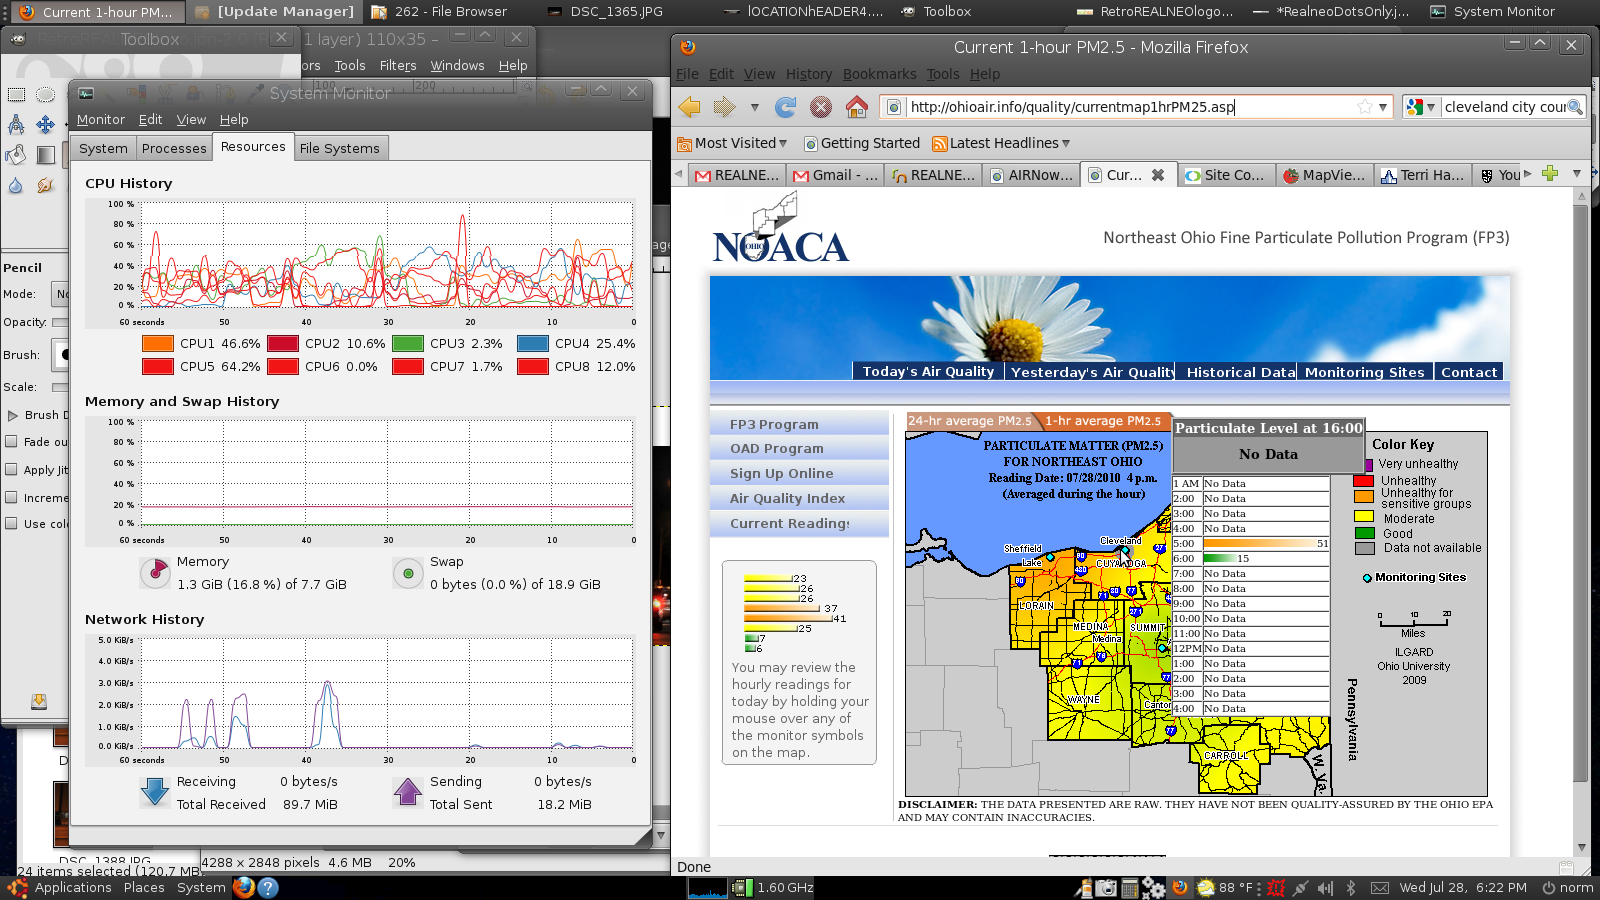Open the Air Quality Index sidebar link
The image size is (1600, 900).
click(x=787, y=498)
